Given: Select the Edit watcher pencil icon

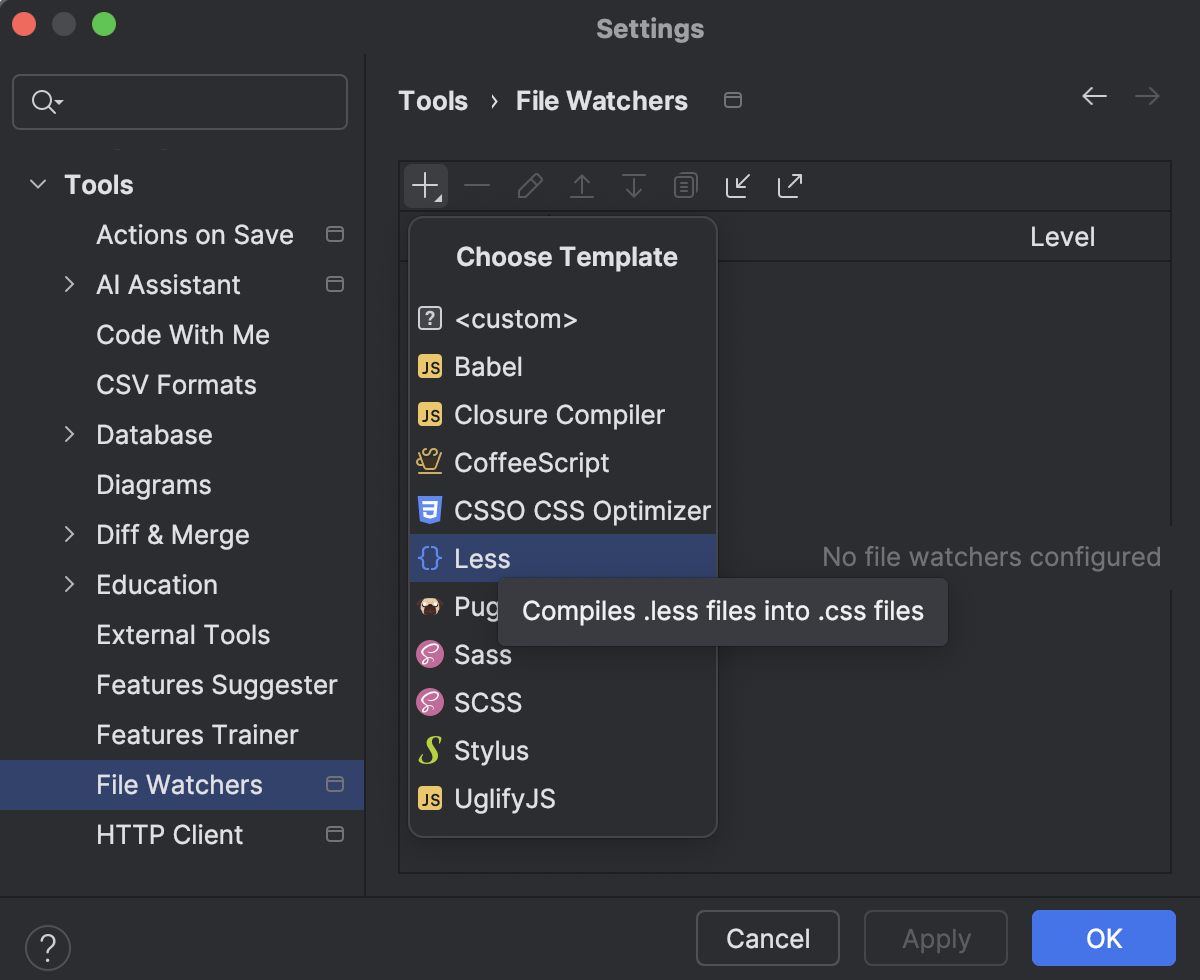Looking at the screenshot, I should tap(529, 185).
